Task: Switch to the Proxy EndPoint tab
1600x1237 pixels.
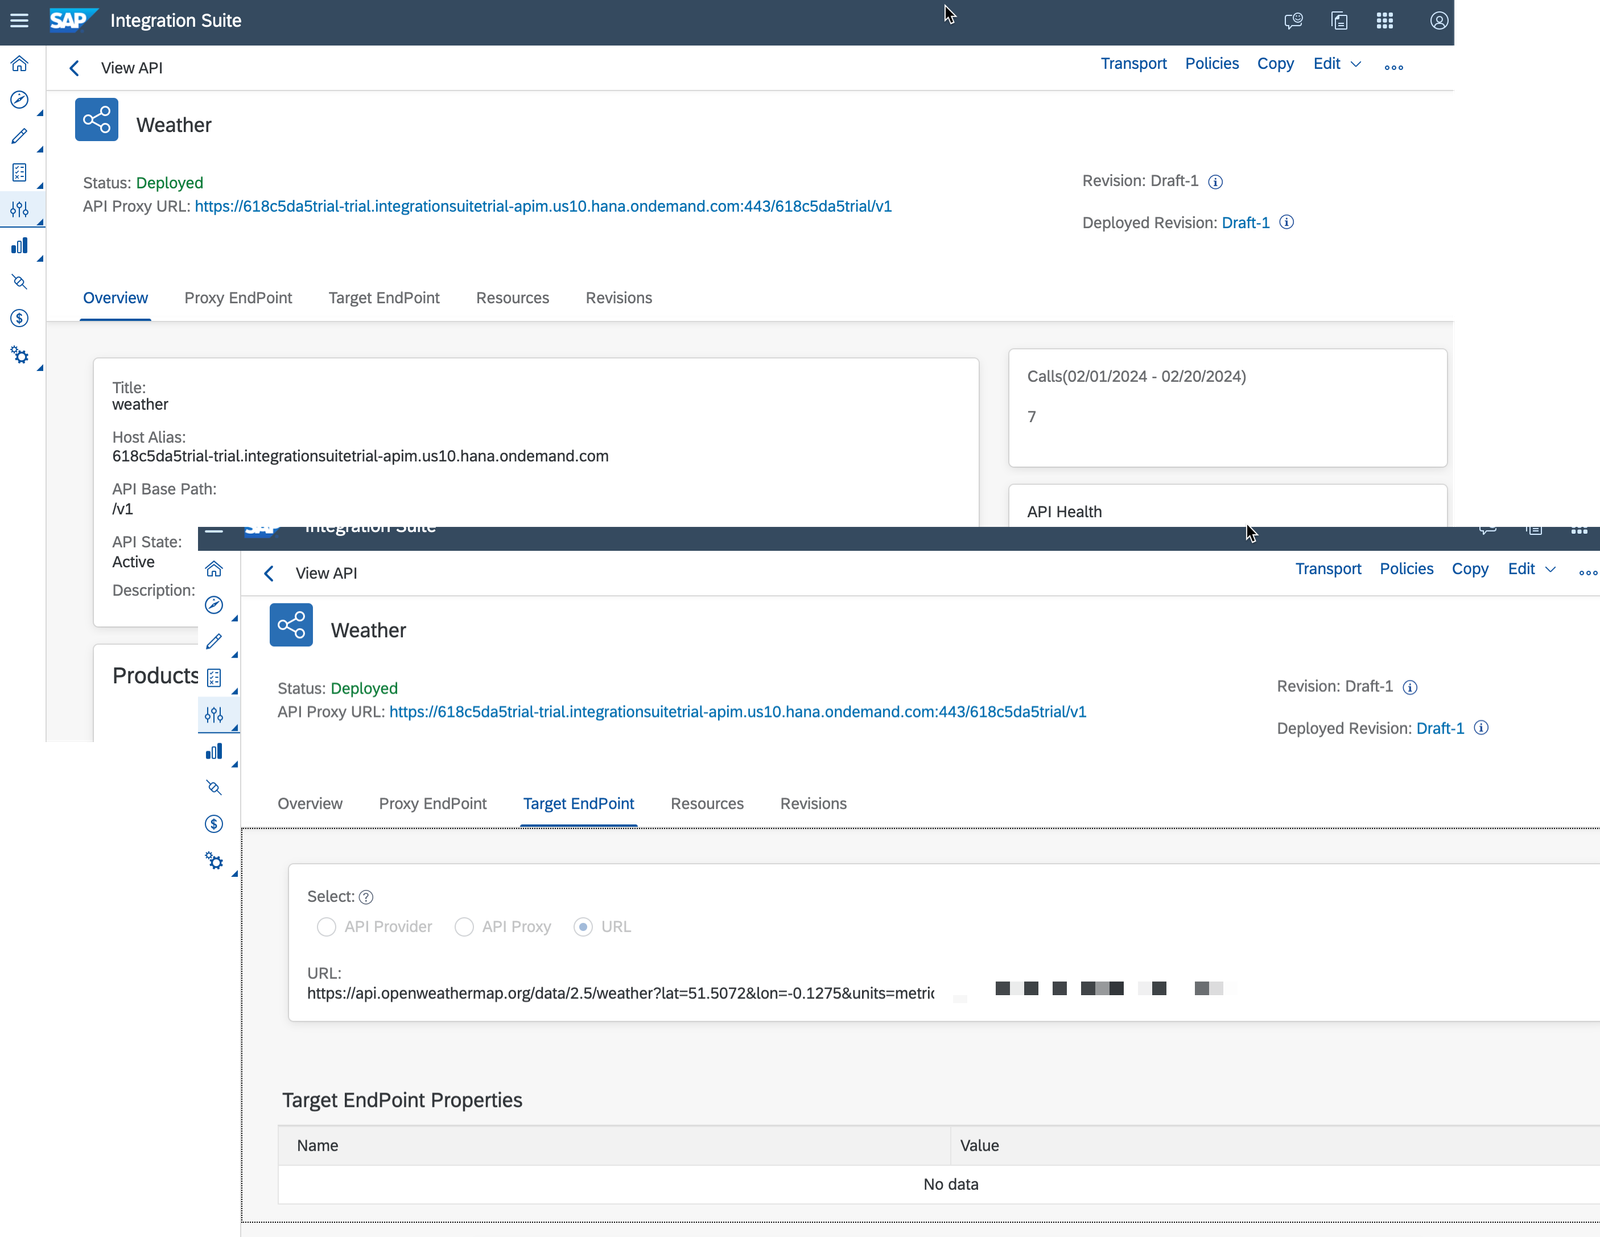Action: click(432, 803)
